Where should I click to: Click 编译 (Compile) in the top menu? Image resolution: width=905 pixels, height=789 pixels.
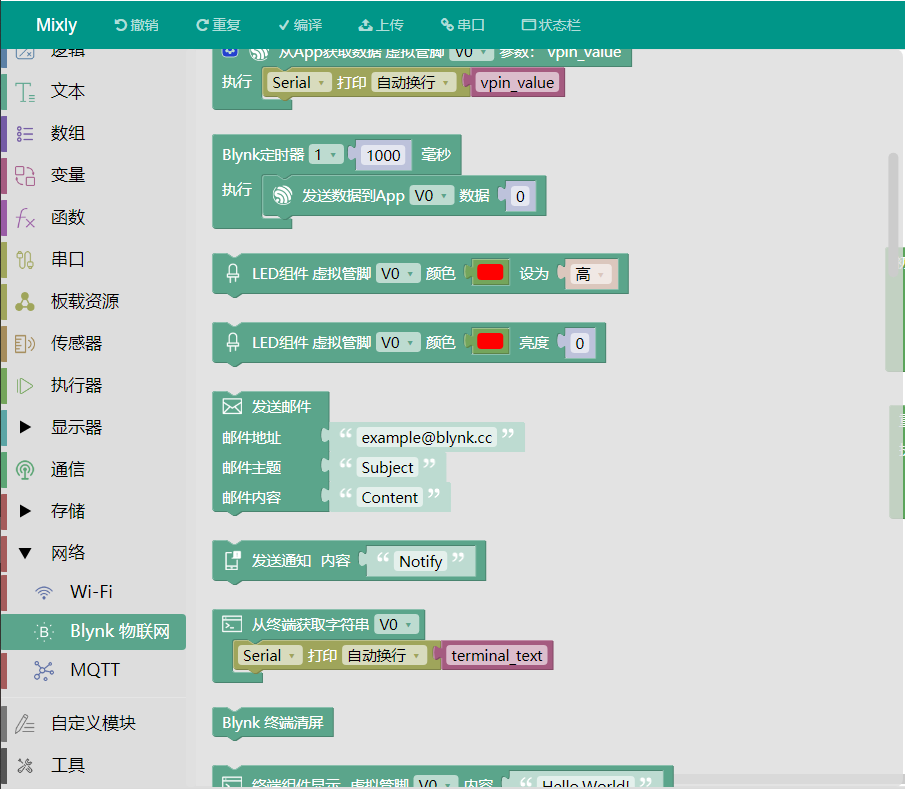pos(299,24)
